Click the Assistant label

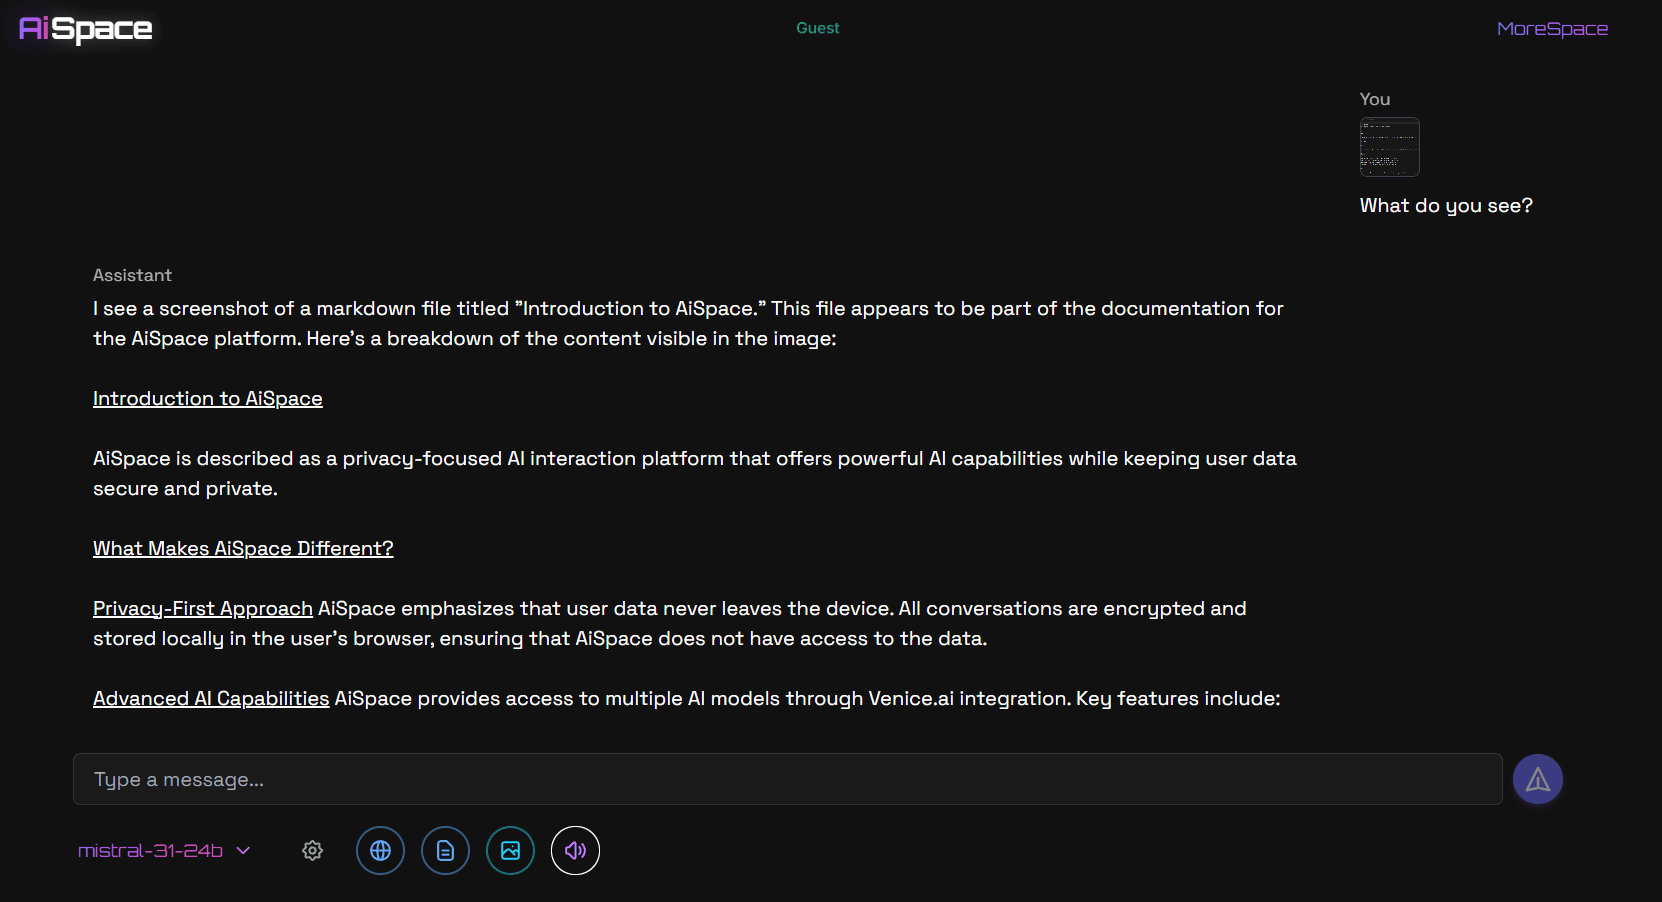(x=132, y=275)
